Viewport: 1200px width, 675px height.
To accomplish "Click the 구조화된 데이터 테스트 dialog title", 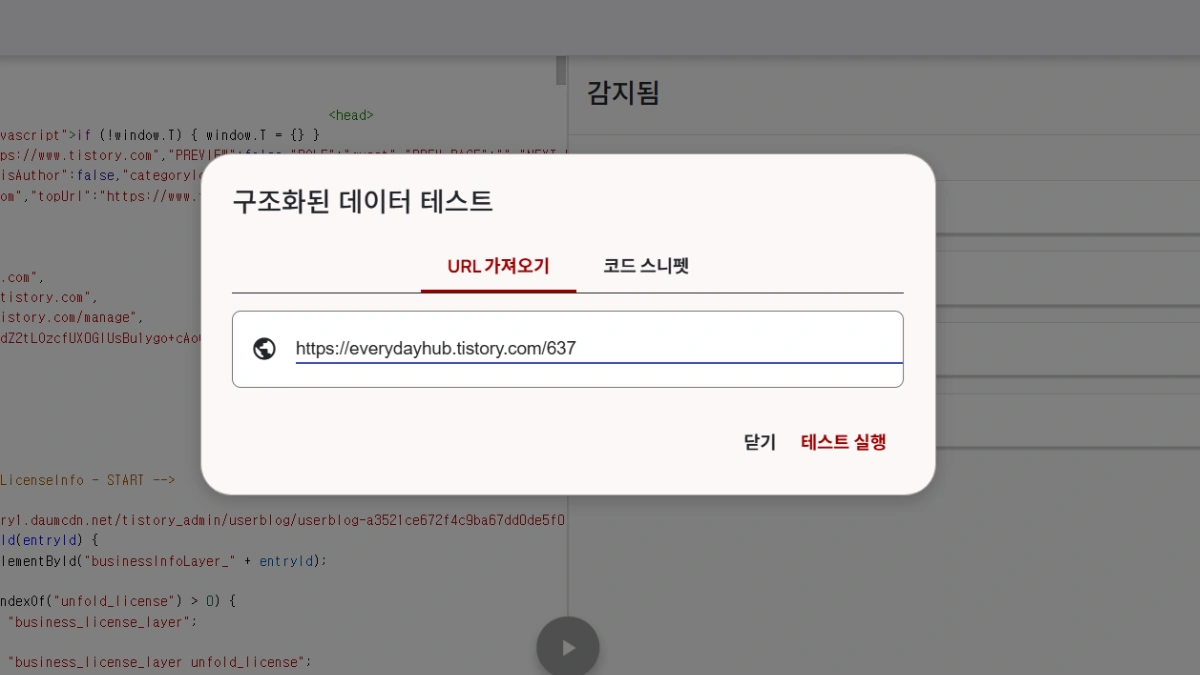I will tap(362, 200).
